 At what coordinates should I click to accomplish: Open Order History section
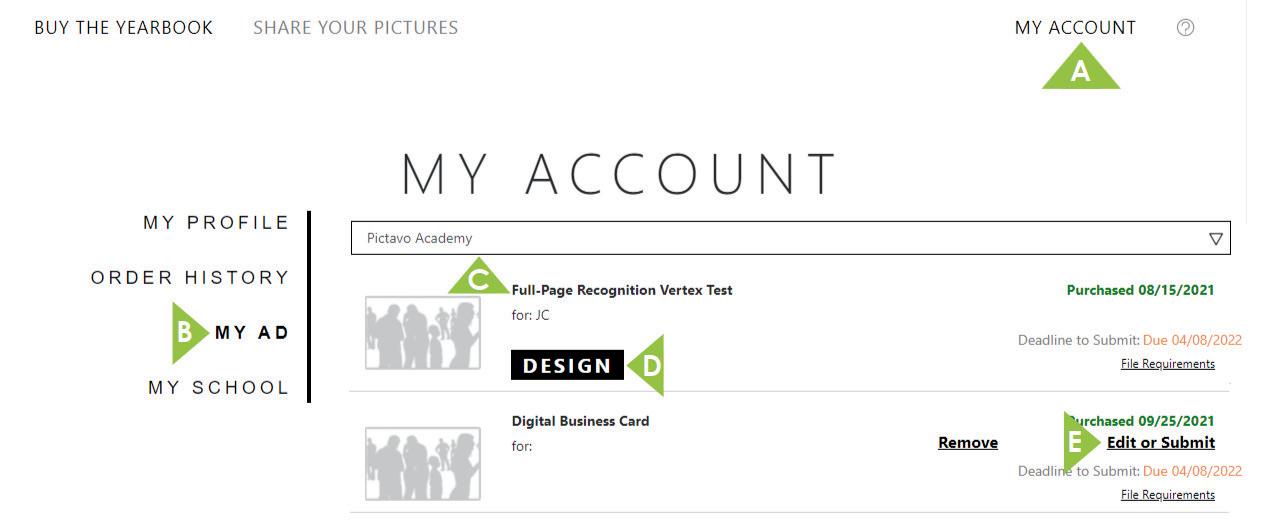[190, 277]
